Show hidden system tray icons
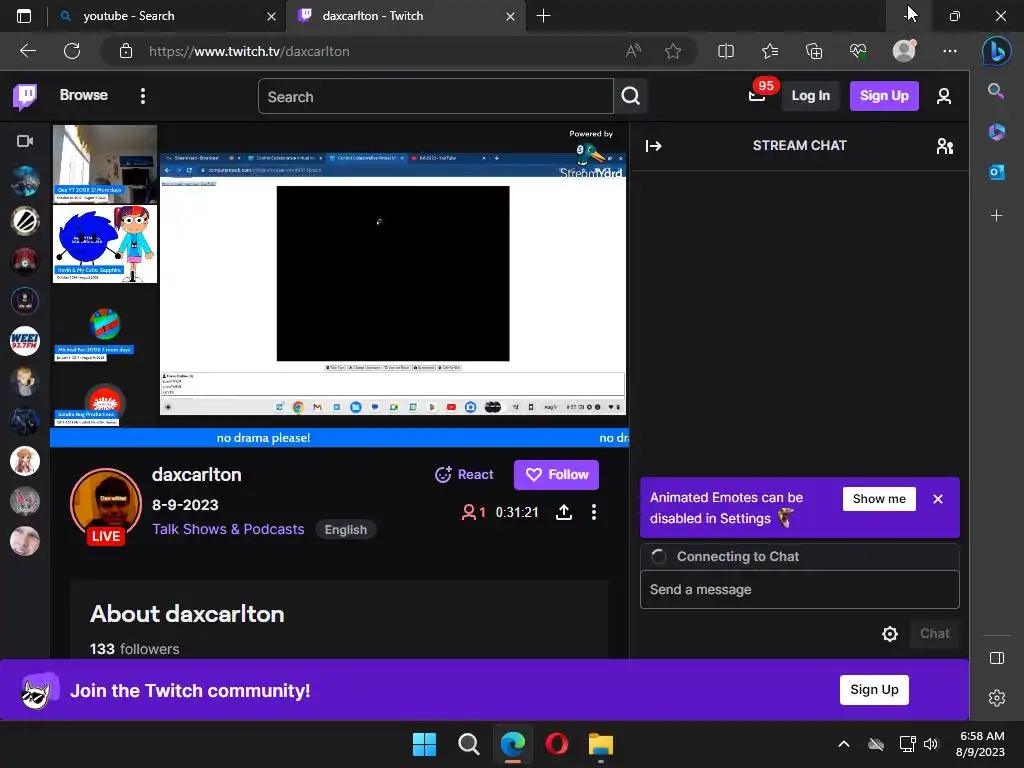The height and width of the screenshot is (768, 1024). [x=844, y=744]
